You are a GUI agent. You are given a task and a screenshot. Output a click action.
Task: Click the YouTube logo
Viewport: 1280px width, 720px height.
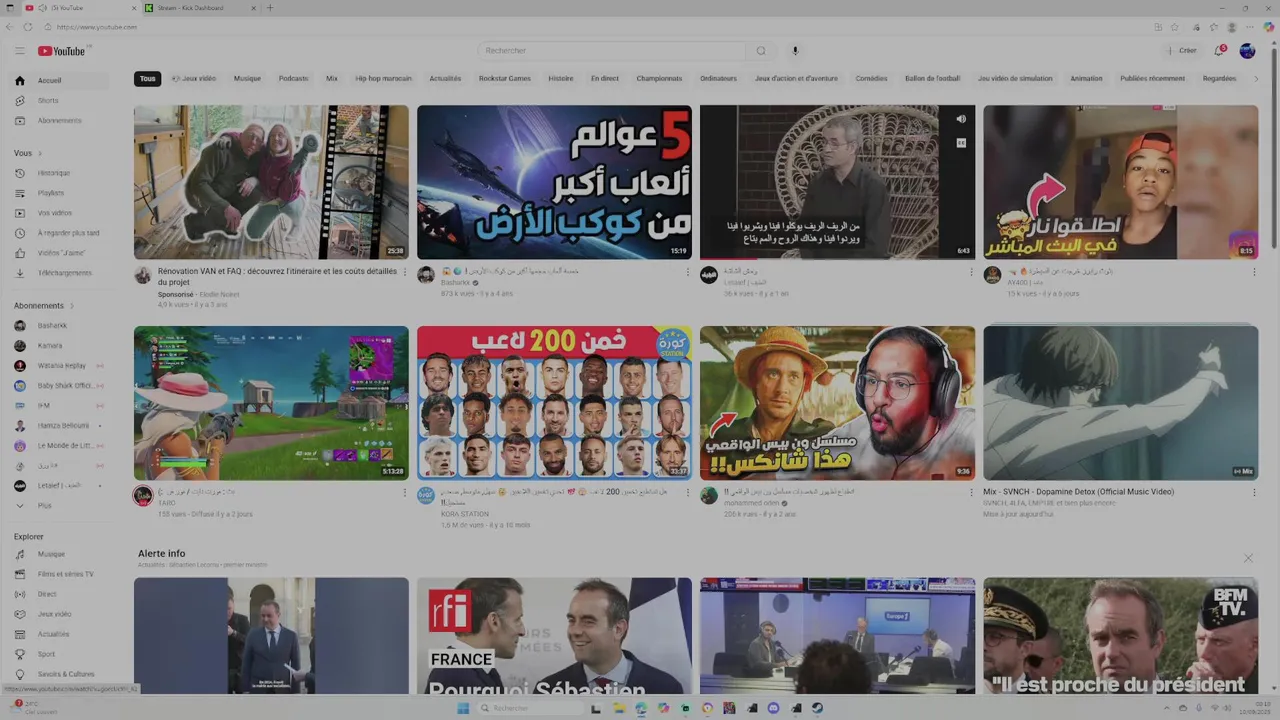[x=62, y=51]
